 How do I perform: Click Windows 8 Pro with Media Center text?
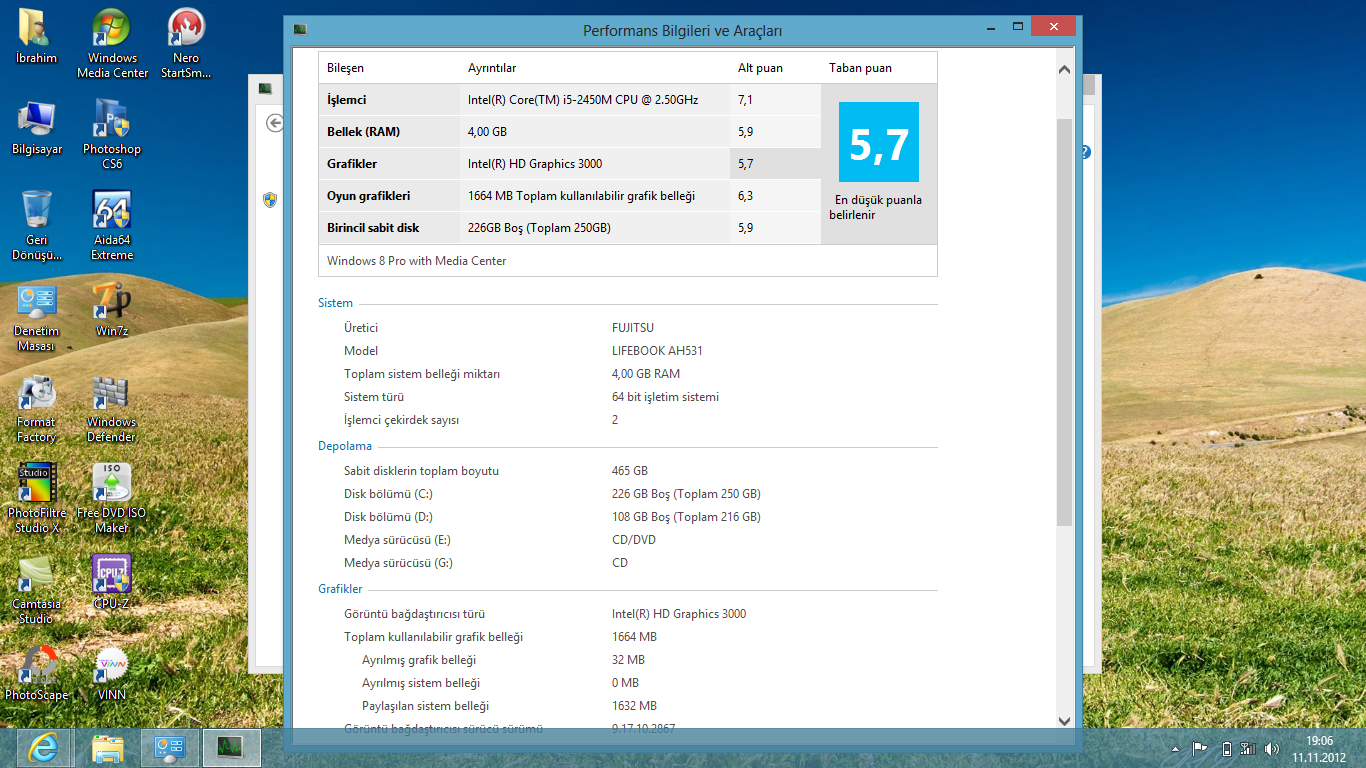click(x=417, y=260)
